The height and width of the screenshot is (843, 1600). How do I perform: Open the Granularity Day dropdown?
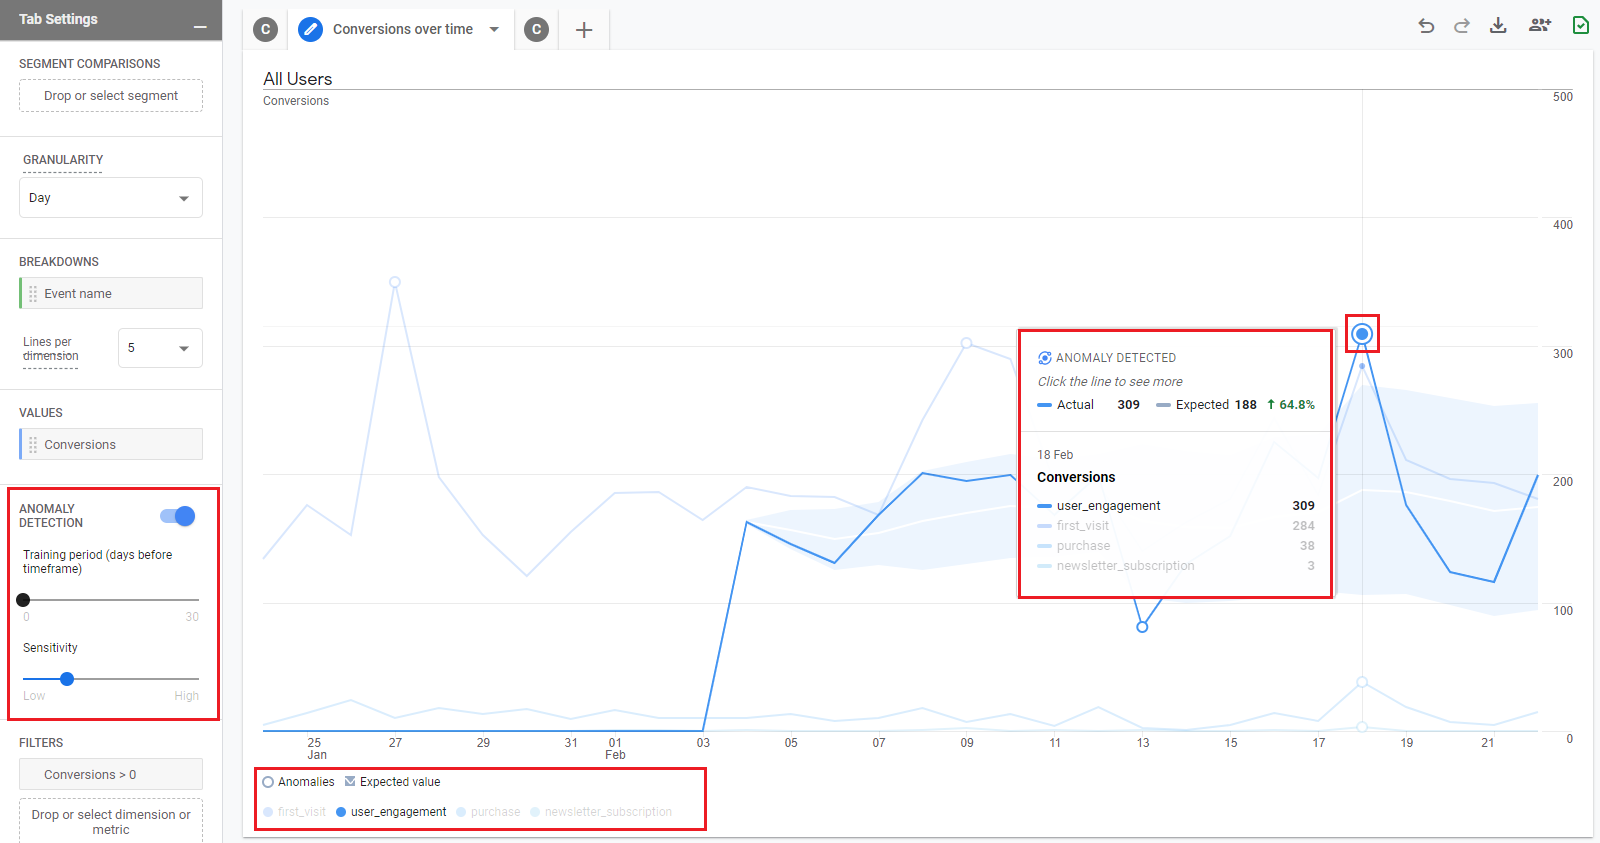(111, 197)
